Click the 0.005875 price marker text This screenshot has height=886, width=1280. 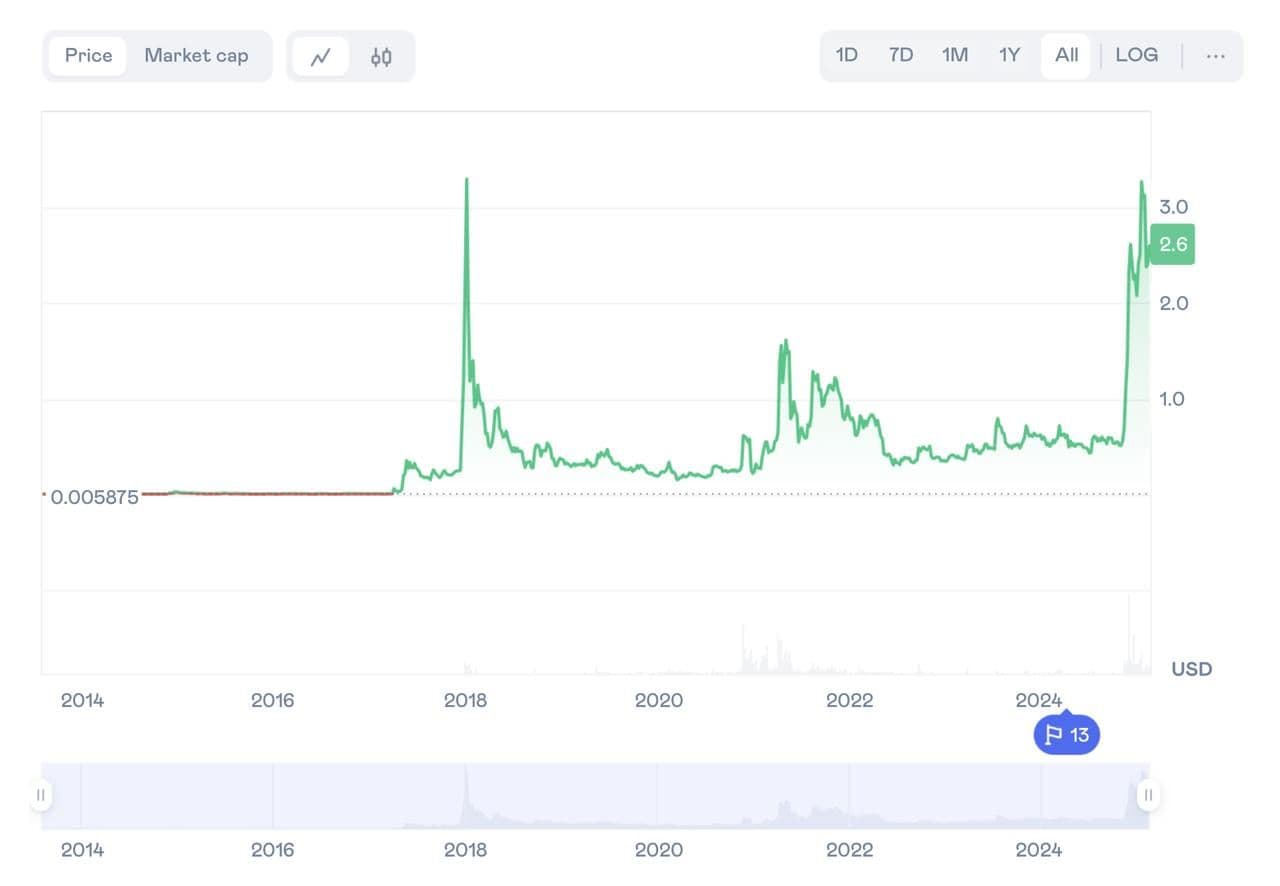93,496
